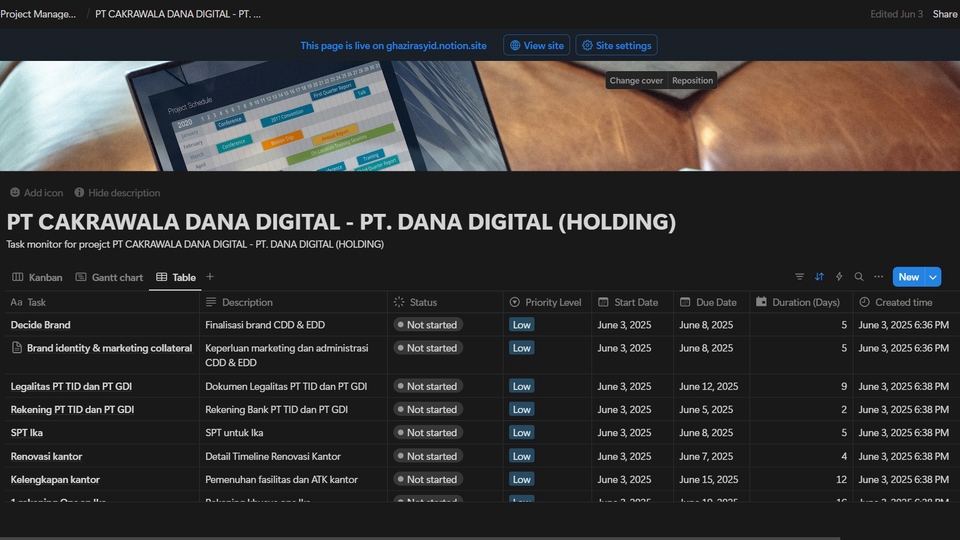Screen dimensions: 960x540
Task: Click the Task monitor description text
Action: pos(195,244)
